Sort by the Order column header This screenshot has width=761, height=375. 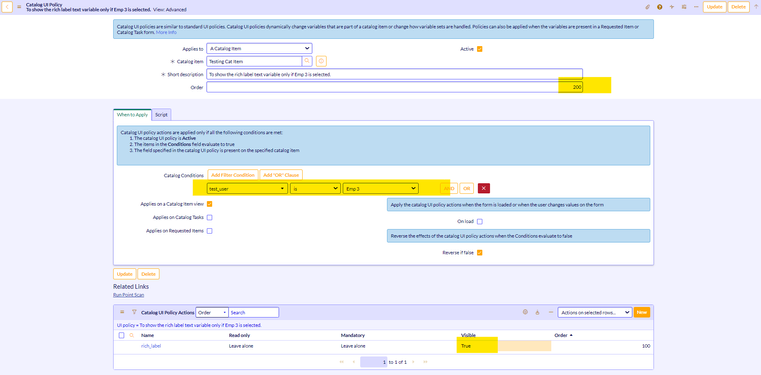click(x=562, y=335)
